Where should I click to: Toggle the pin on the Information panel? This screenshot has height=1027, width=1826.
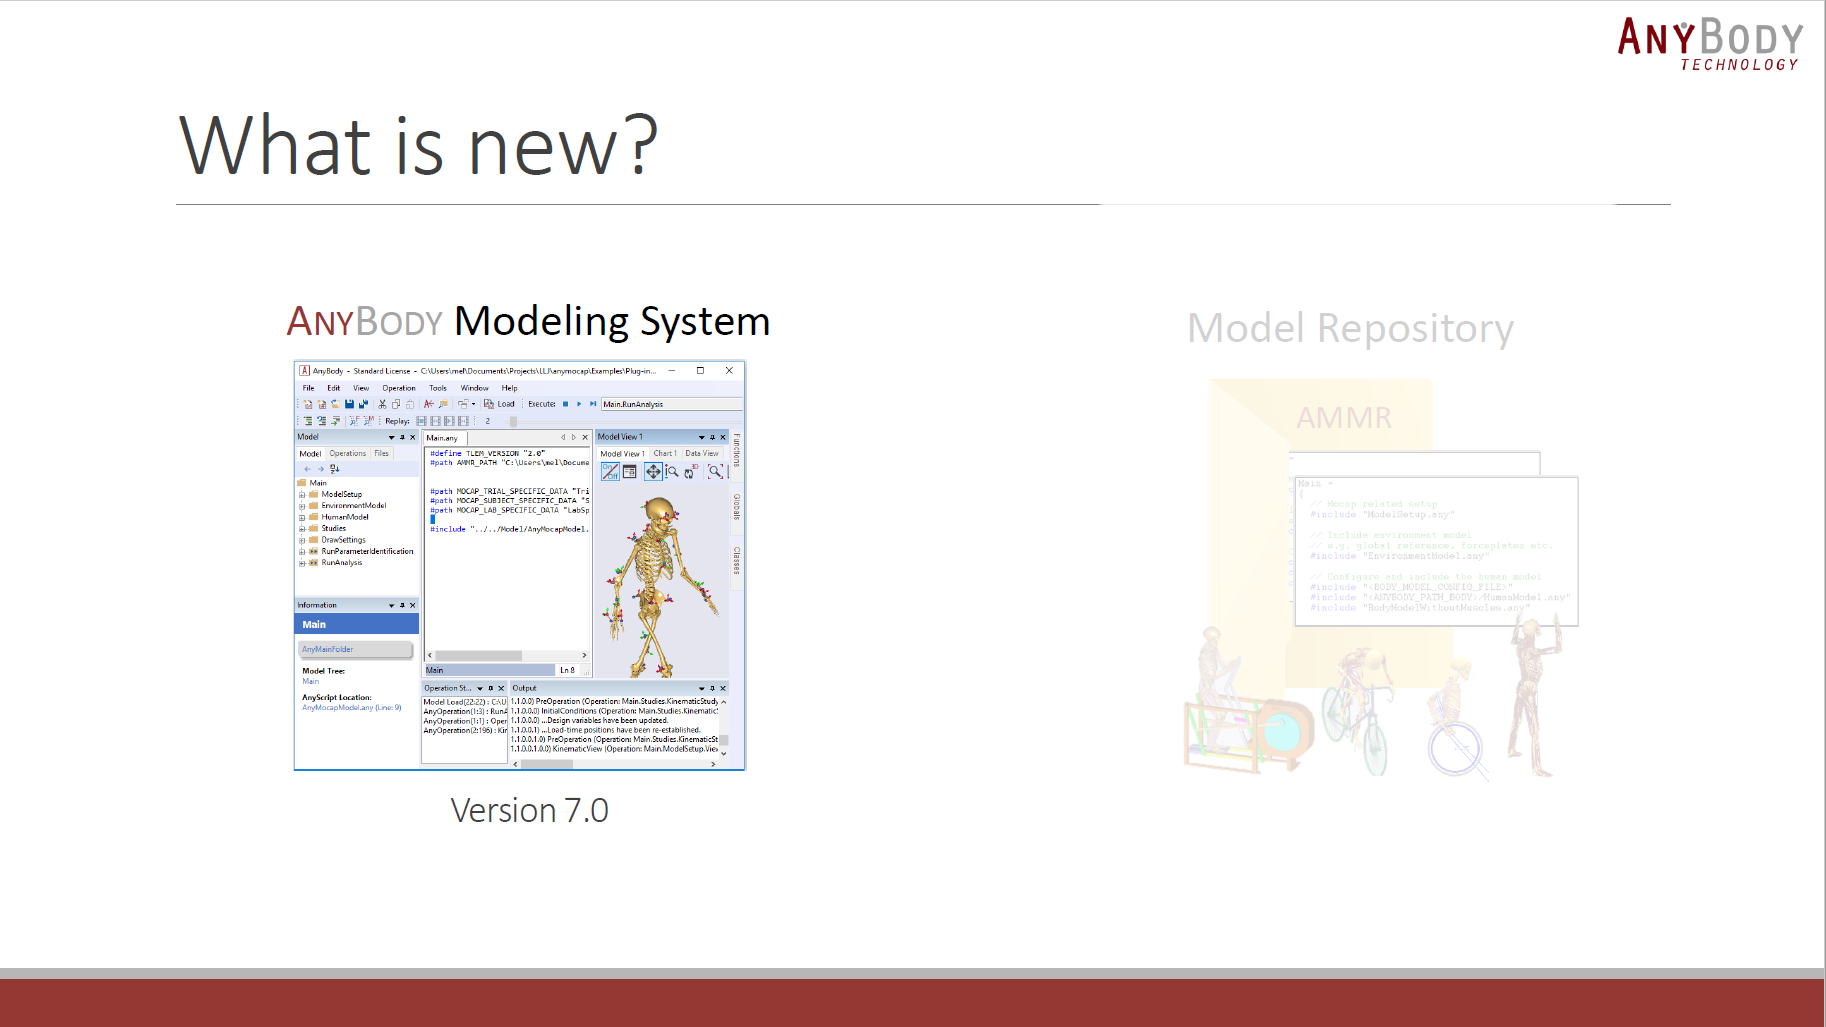(402, 605)
